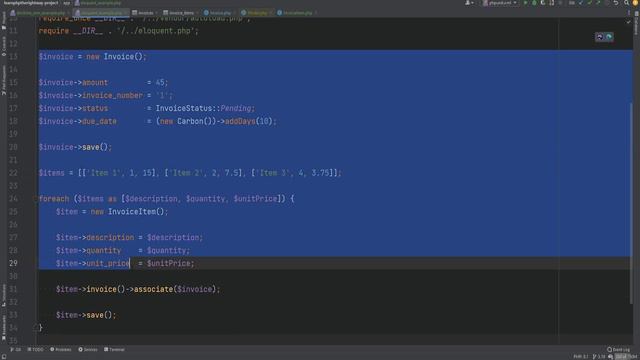
Task: Show hidden tabs via tab overflow icon
Action: click(628, 13)
